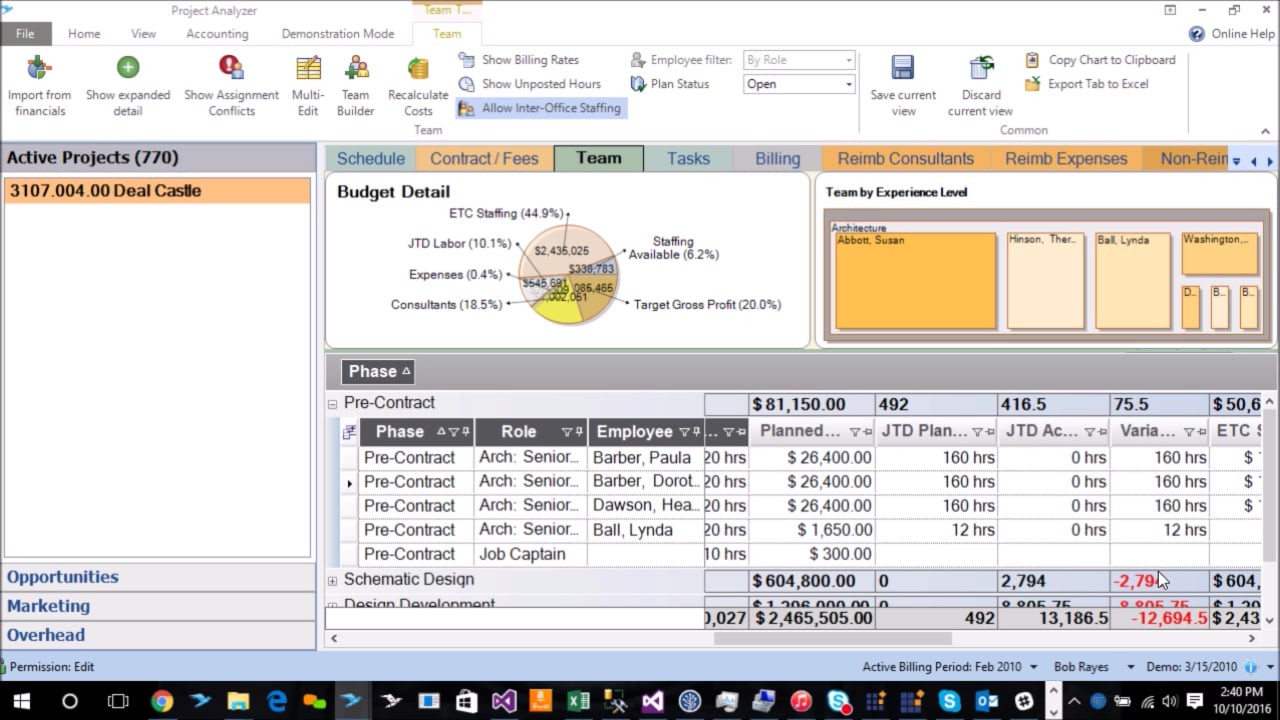Select the Washington treemap box
Image resolution: width=1280 pixels, height=720 pixels.
(x=1220, y=254)
